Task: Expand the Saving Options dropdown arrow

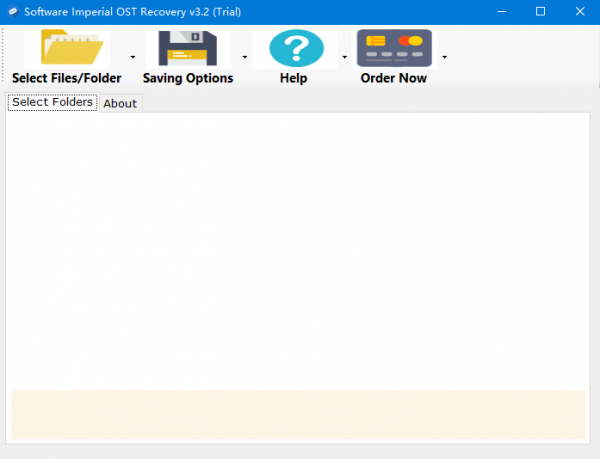Action: click(x=245, y=57)
